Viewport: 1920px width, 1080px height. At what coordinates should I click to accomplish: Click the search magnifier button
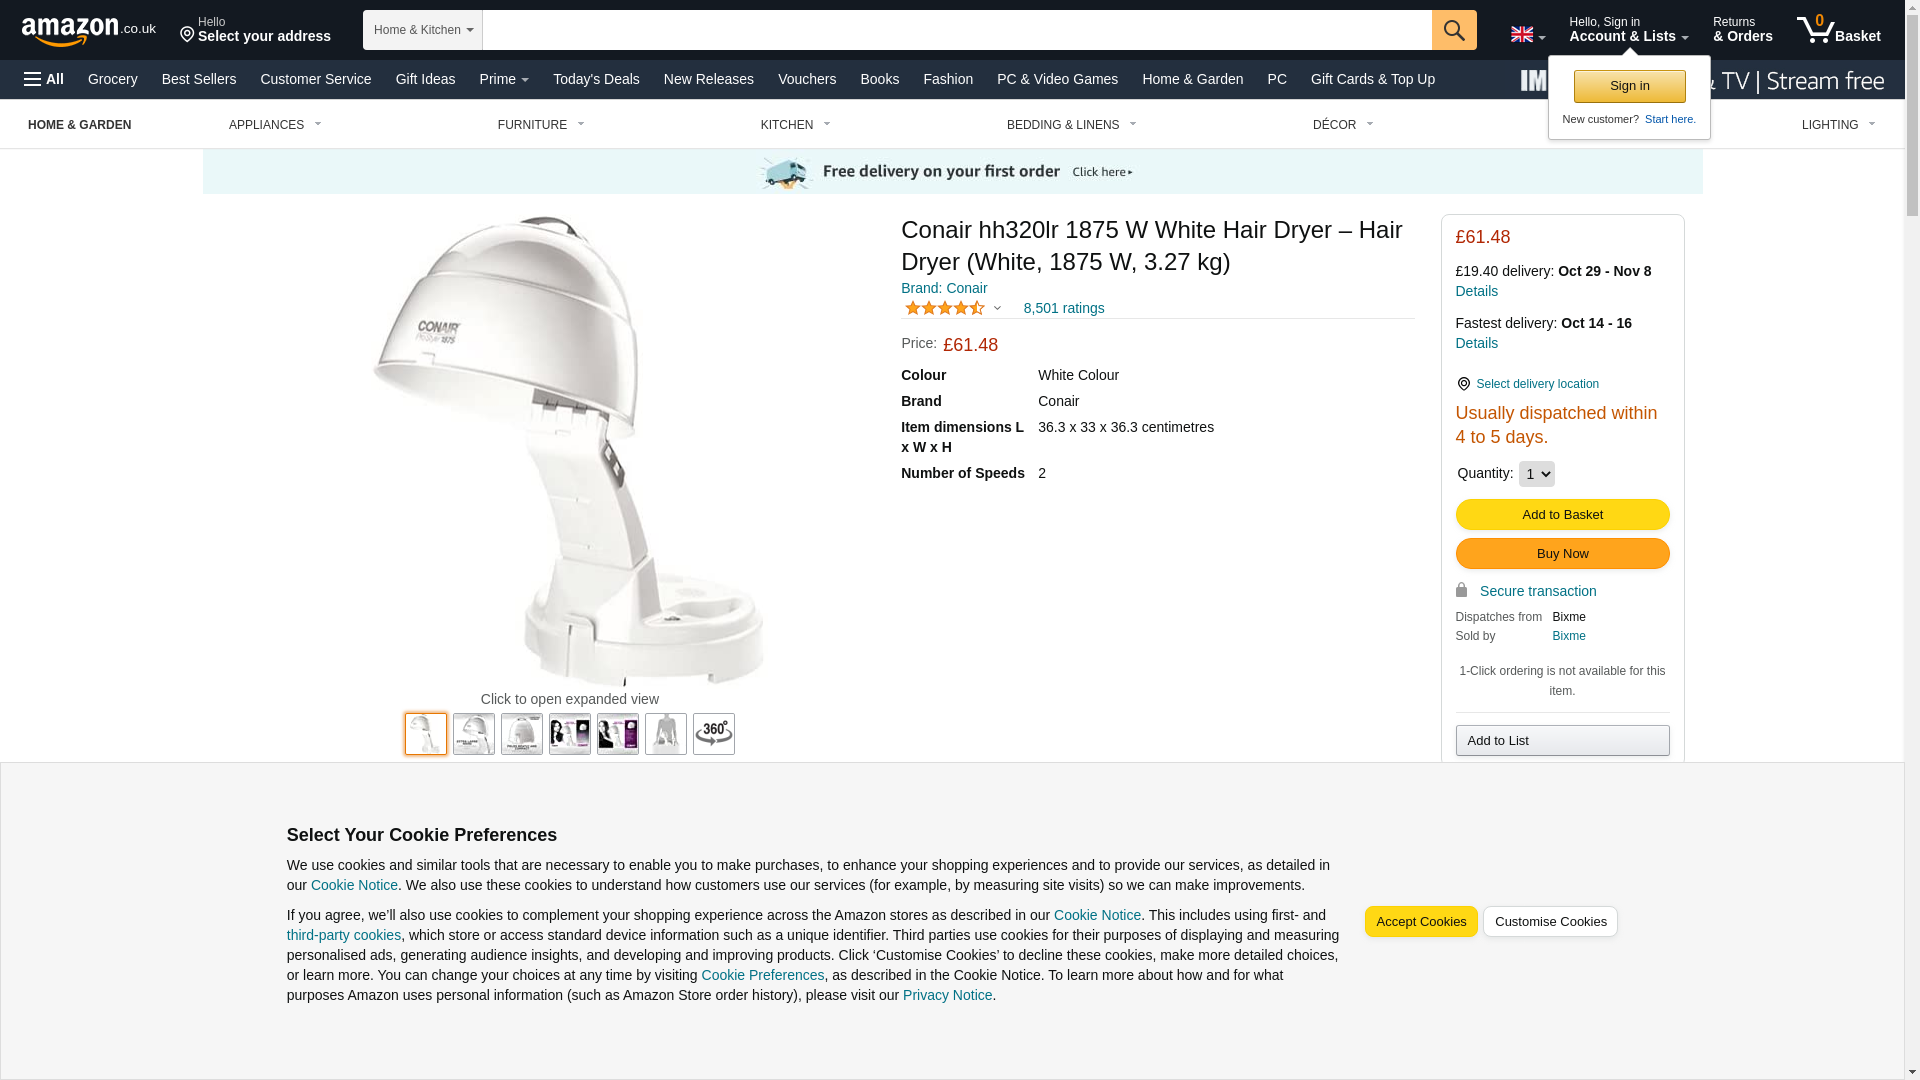(1454, 30)
